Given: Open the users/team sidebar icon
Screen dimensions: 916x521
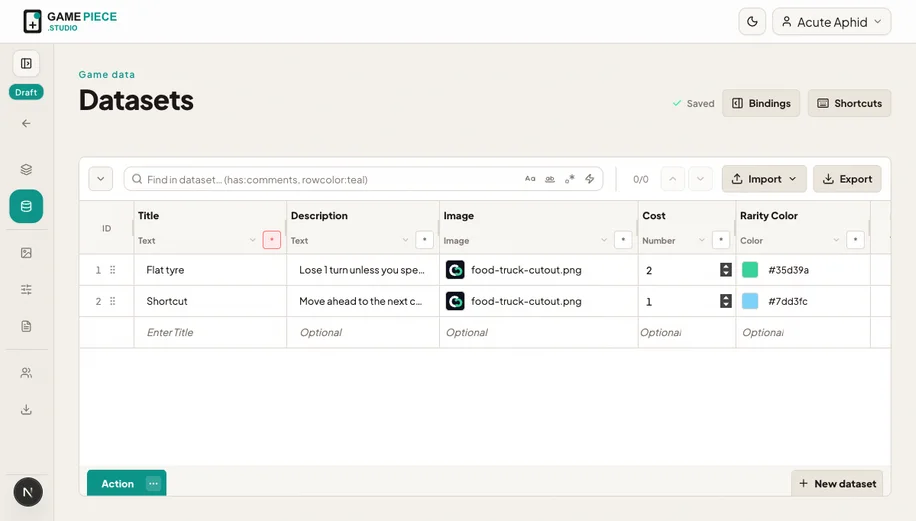Looking at the screenshot, I should coord(26,373).
